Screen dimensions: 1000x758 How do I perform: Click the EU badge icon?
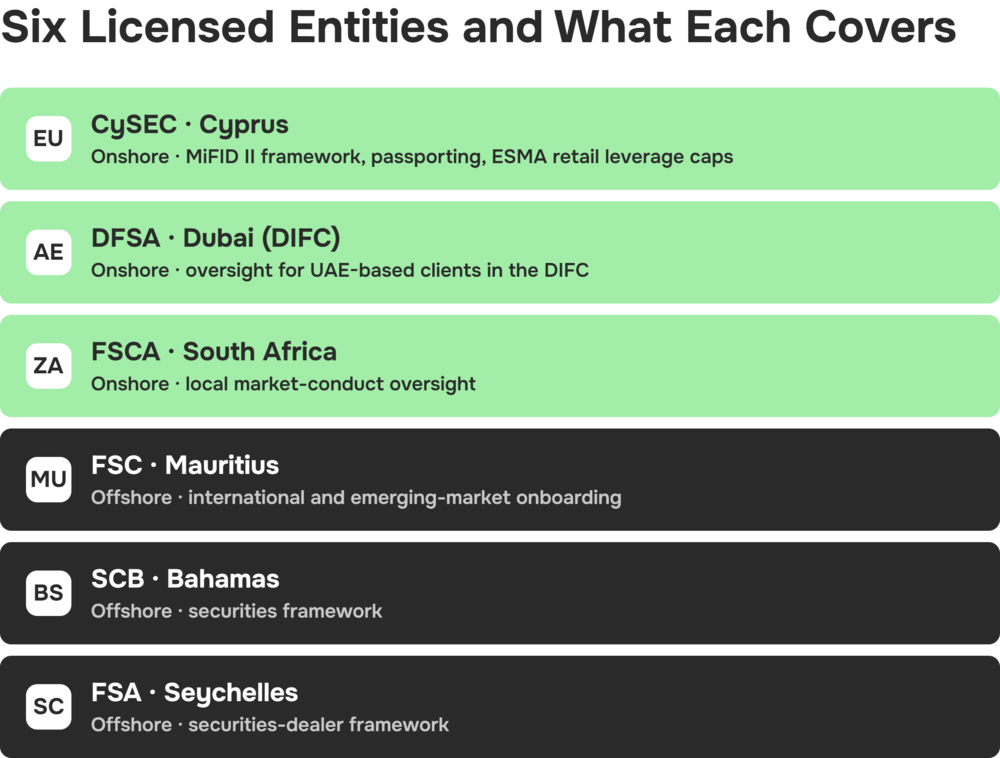(x=48, y=138)
